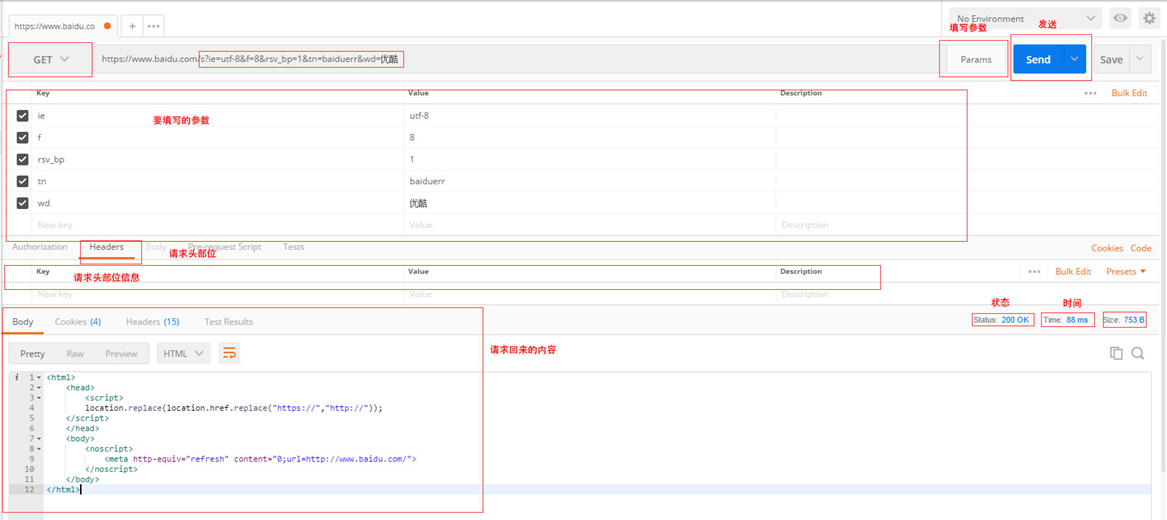Expand the Send button dropdown arrow
This screenshot has width=1167, height=520.
point(1074,60)
